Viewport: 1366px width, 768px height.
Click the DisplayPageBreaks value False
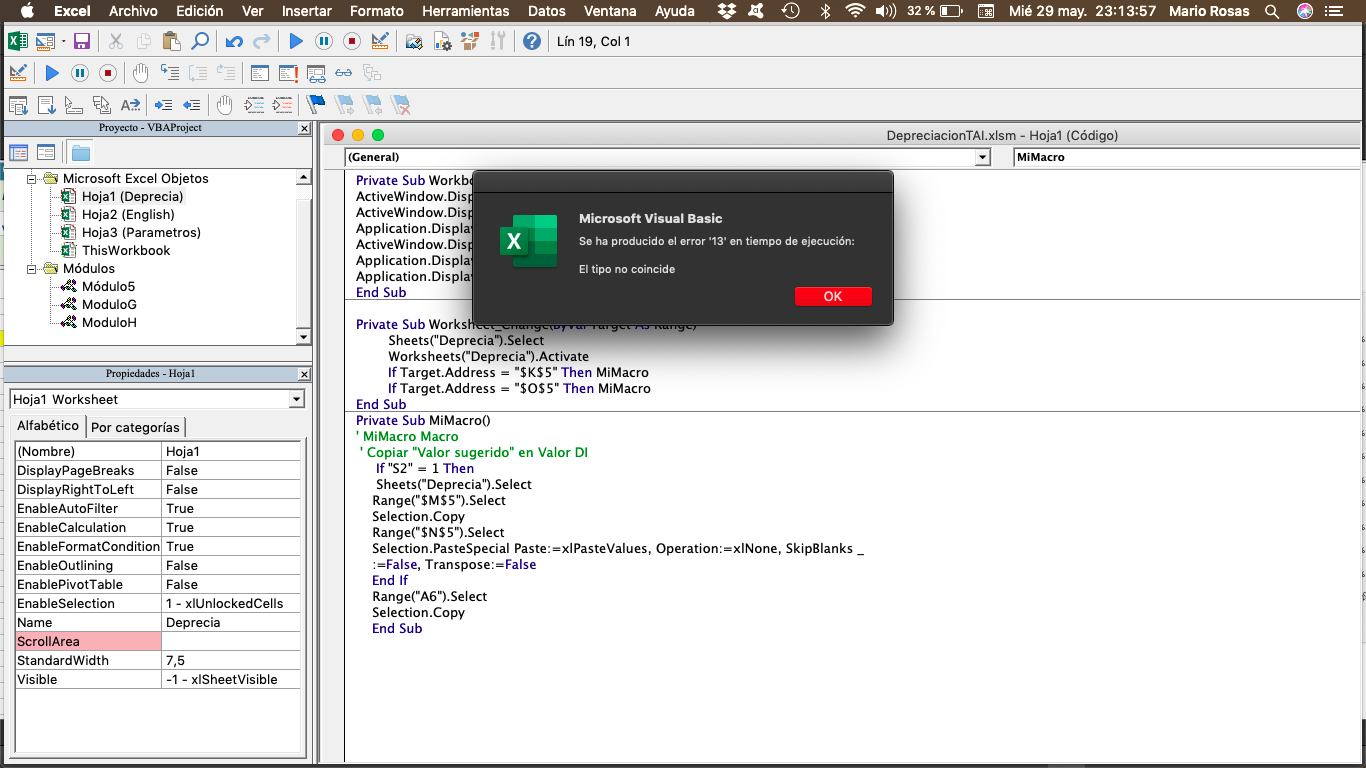click(x=231, y=470)
